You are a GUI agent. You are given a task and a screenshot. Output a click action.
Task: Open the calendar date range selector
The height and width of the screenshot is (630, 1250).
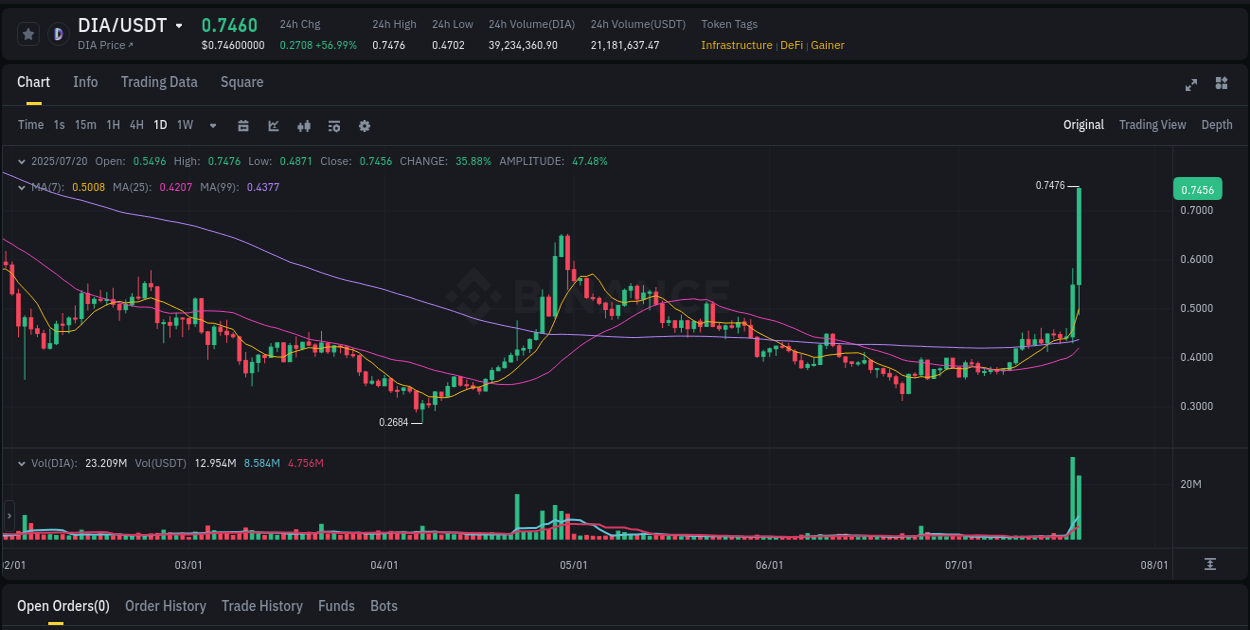(x=243, y=126)
